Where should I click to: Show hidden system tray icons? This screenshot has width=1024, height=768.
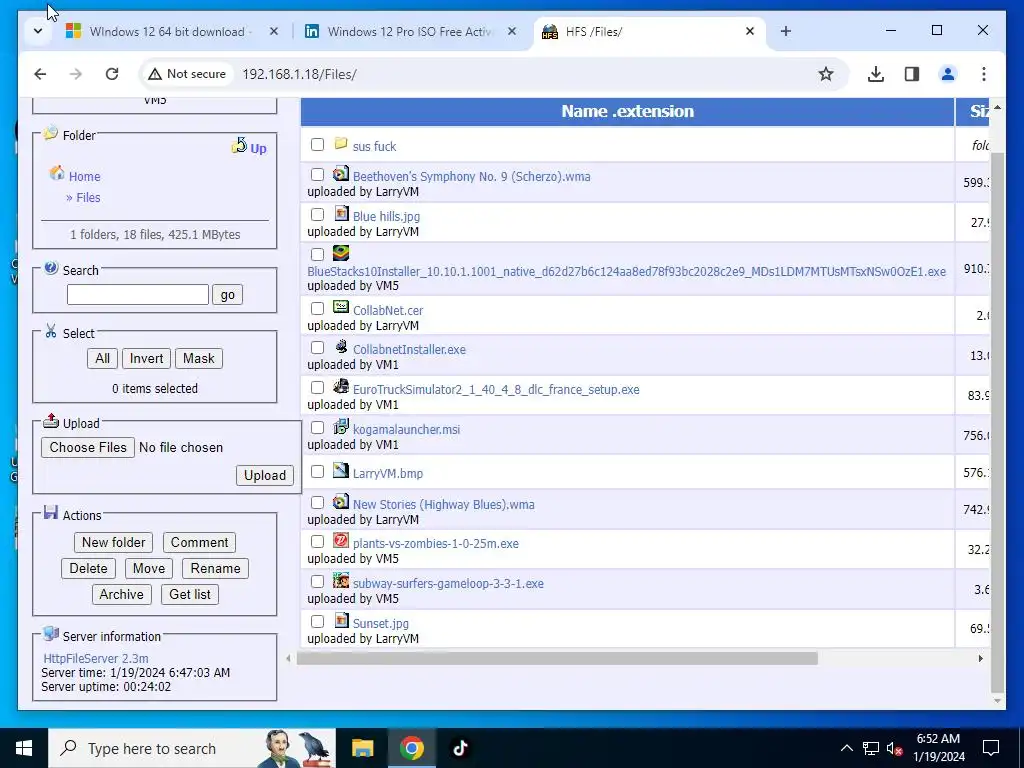tap(846, 748)
